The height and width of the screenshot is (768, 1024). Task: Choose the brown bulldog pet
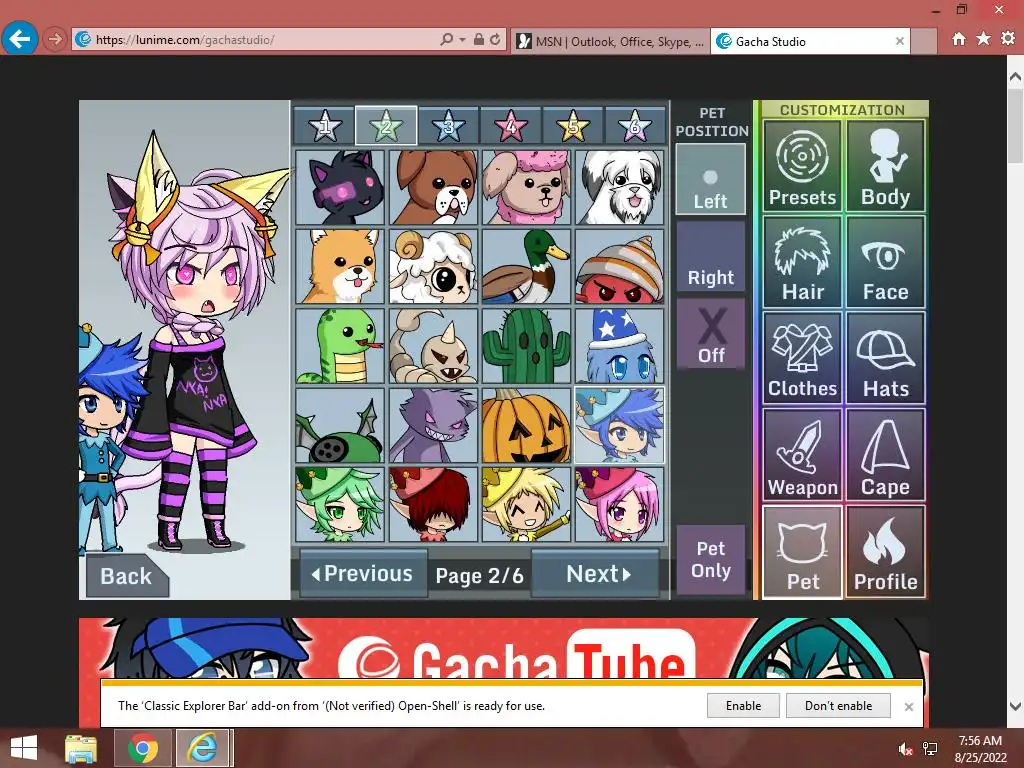[433, 188]
